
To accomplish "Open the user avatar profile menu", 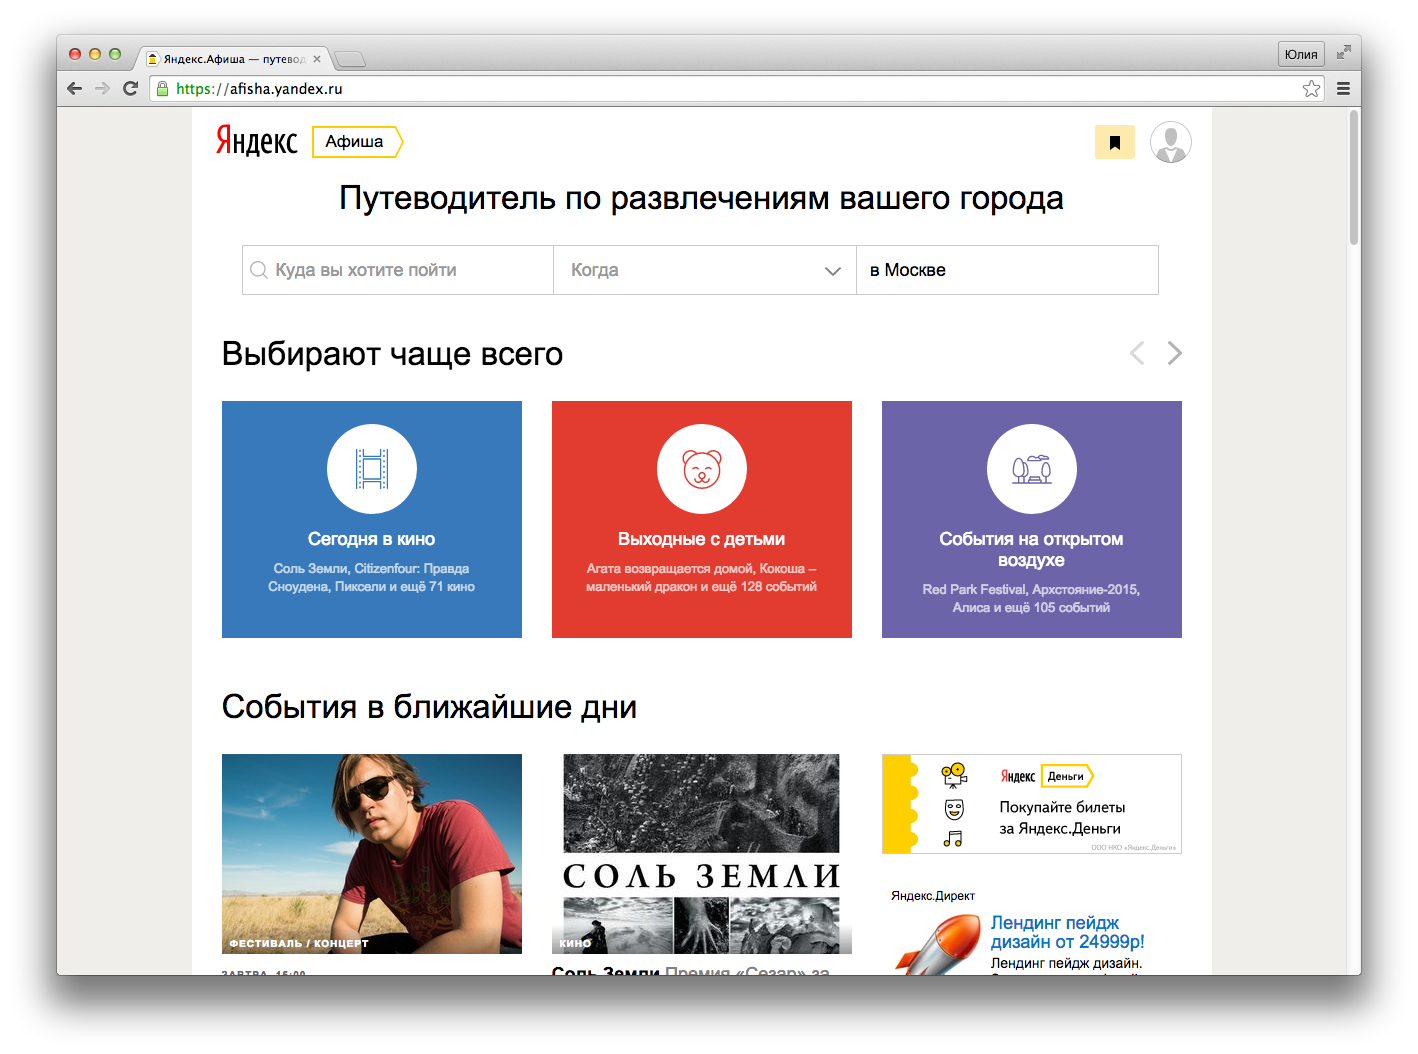I will coord(1170,142).
